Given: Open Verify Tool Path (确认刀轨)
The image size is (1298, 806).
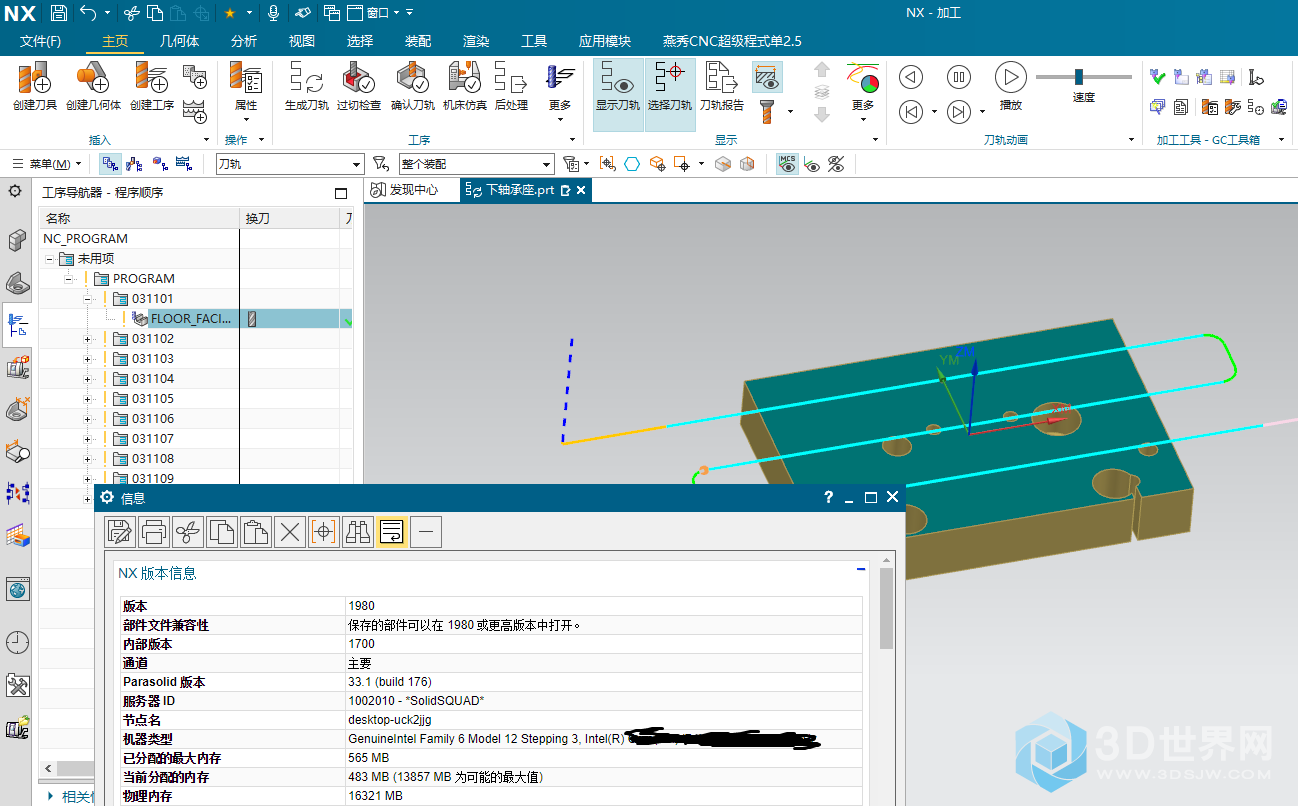Looking at the screenshot, I should pyautogui.click(x=412, y=84).
